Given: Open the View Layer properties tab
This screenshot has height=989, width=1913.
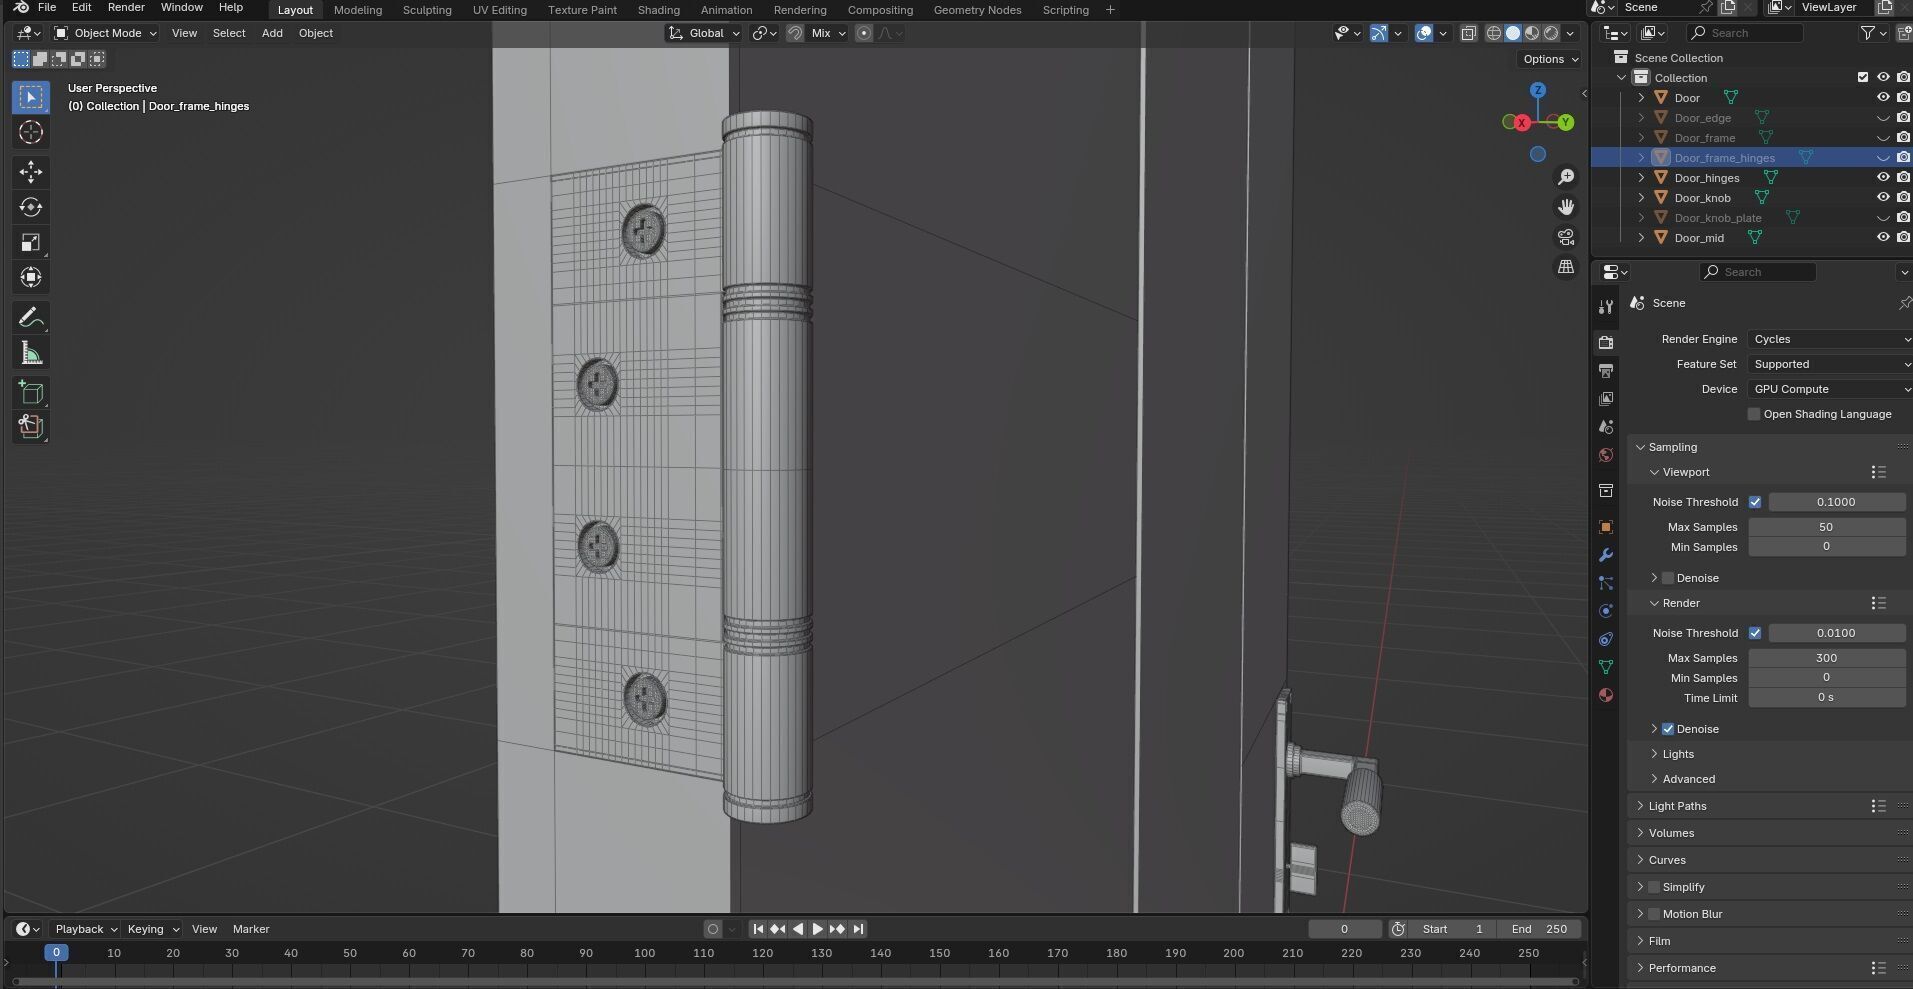Looking at the screenshot, I should point(1606,398).
